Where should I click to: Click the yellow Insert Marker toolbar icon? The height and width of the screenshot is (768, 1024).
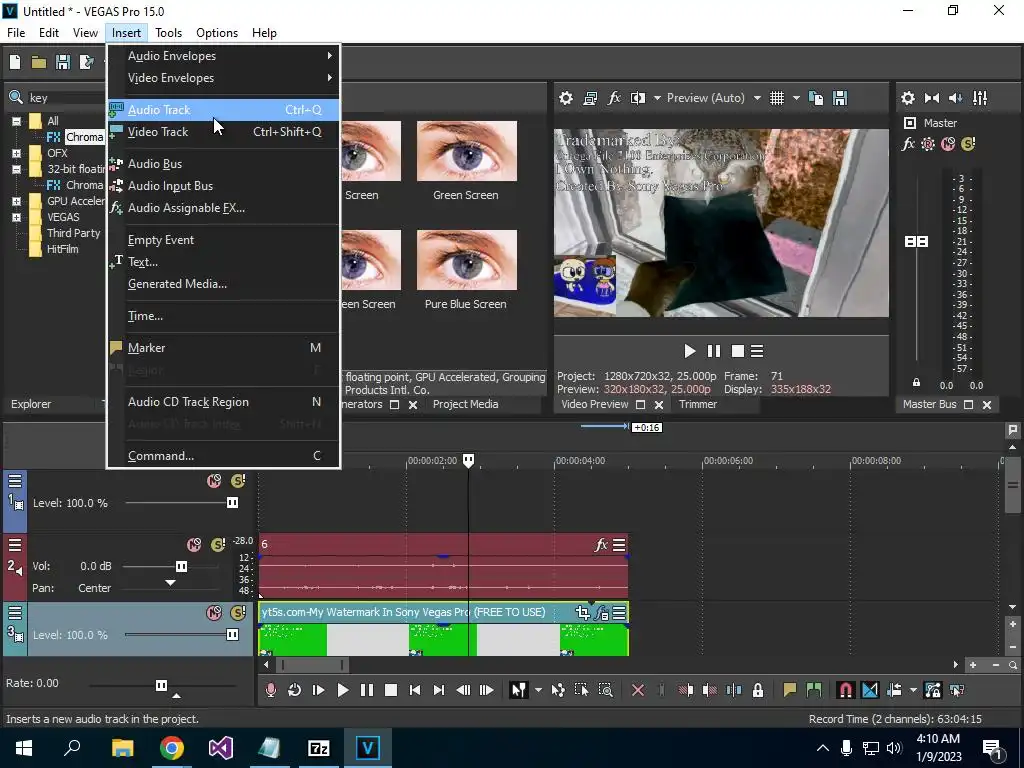coord(790,690)
